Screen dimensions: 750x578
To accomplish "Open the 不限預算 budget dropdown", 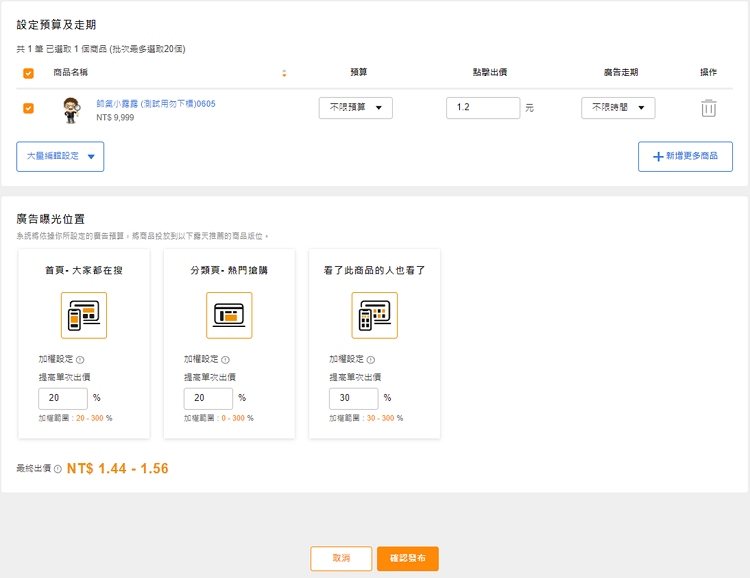I will 355,108.
